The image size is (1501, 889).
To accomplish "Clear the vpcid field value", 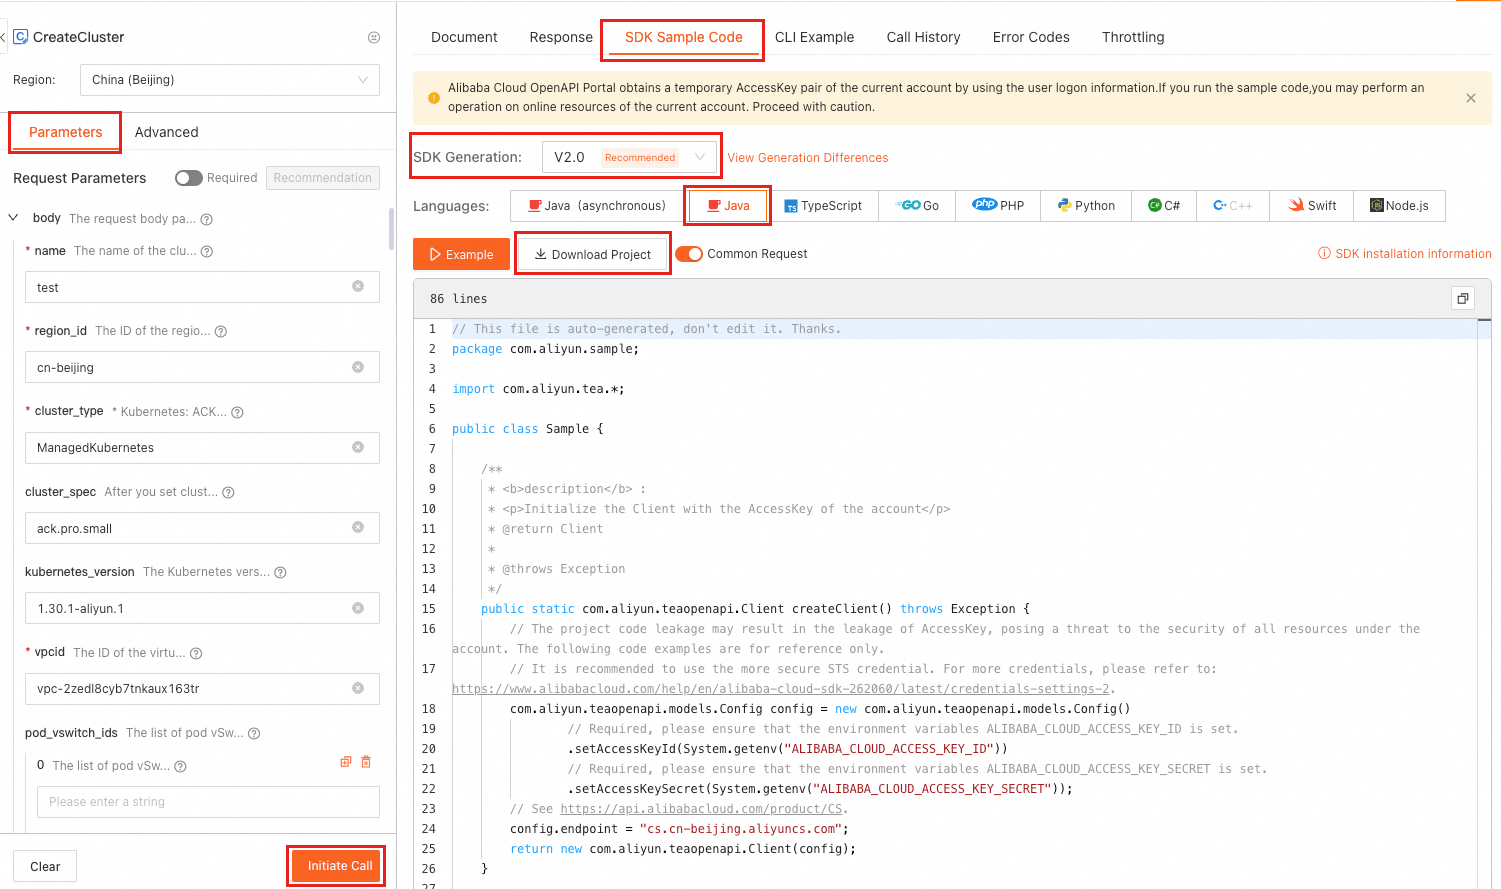I will coord(358,688).
